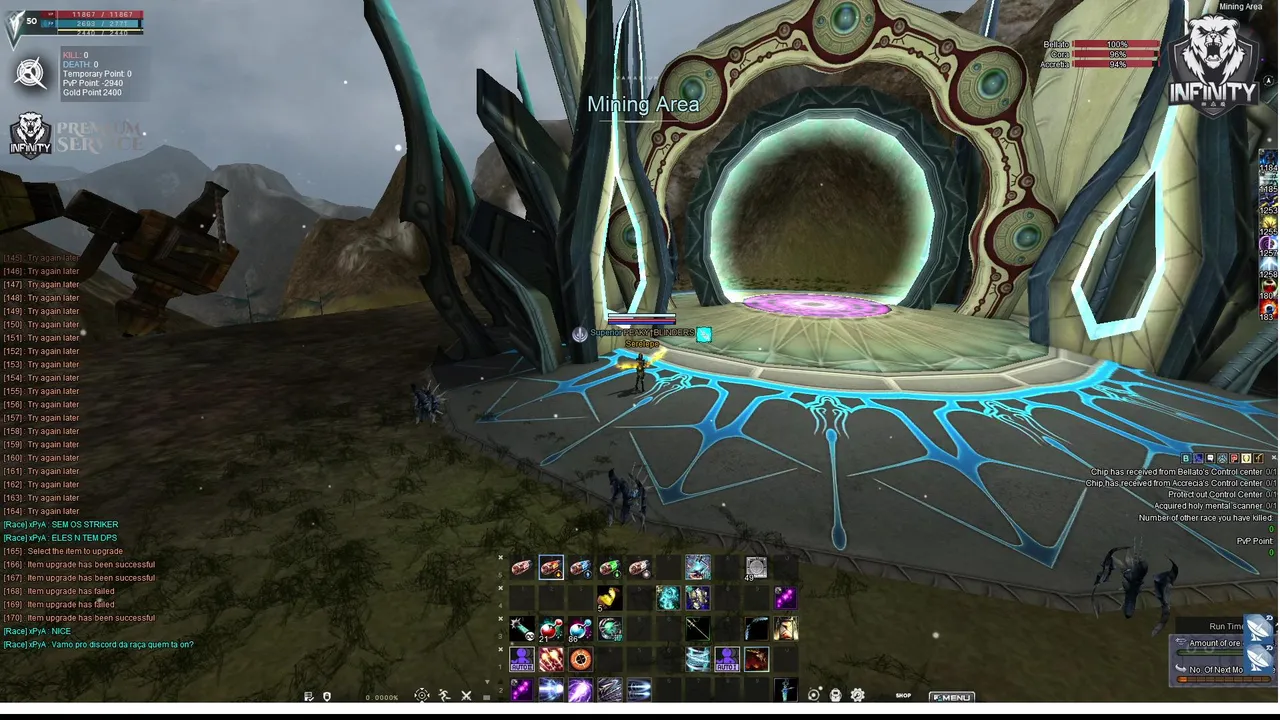This screenshot has height=720, width=1280.
Task: Equip the spear weapon icon in row 3
Action: tap(698, 629)
